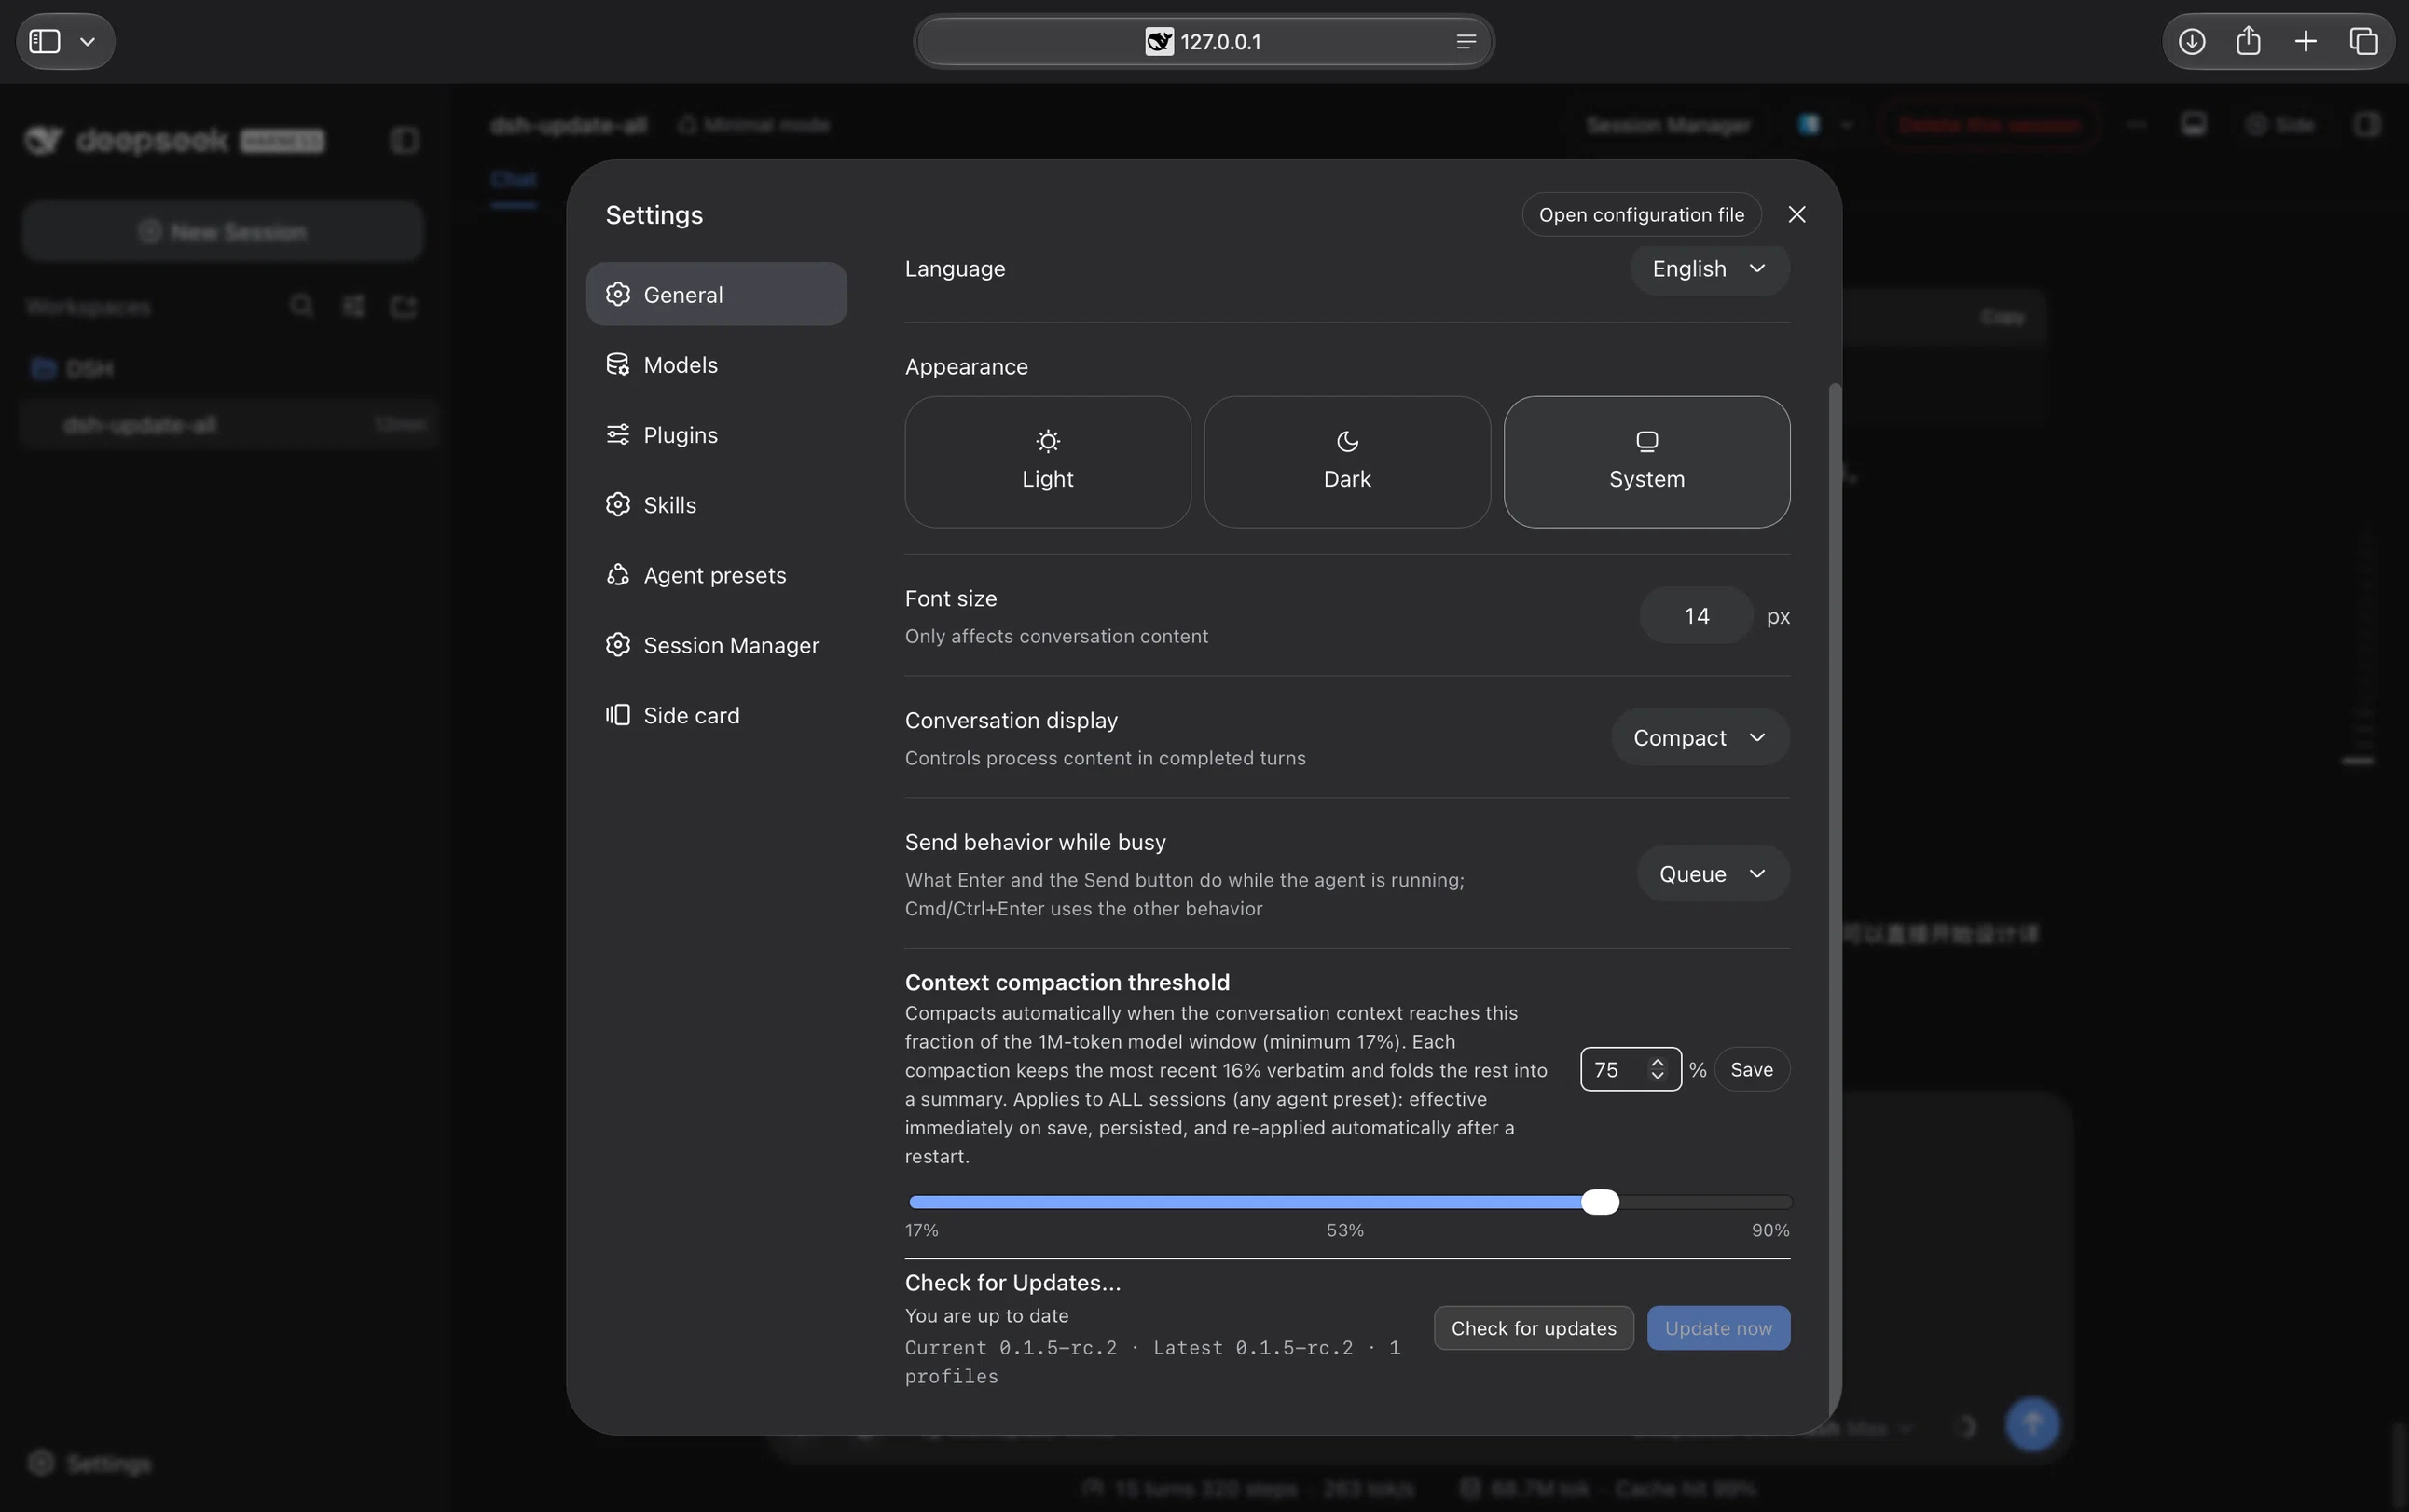Click the stepper arrows in threshold field

click(1657, 1069)
